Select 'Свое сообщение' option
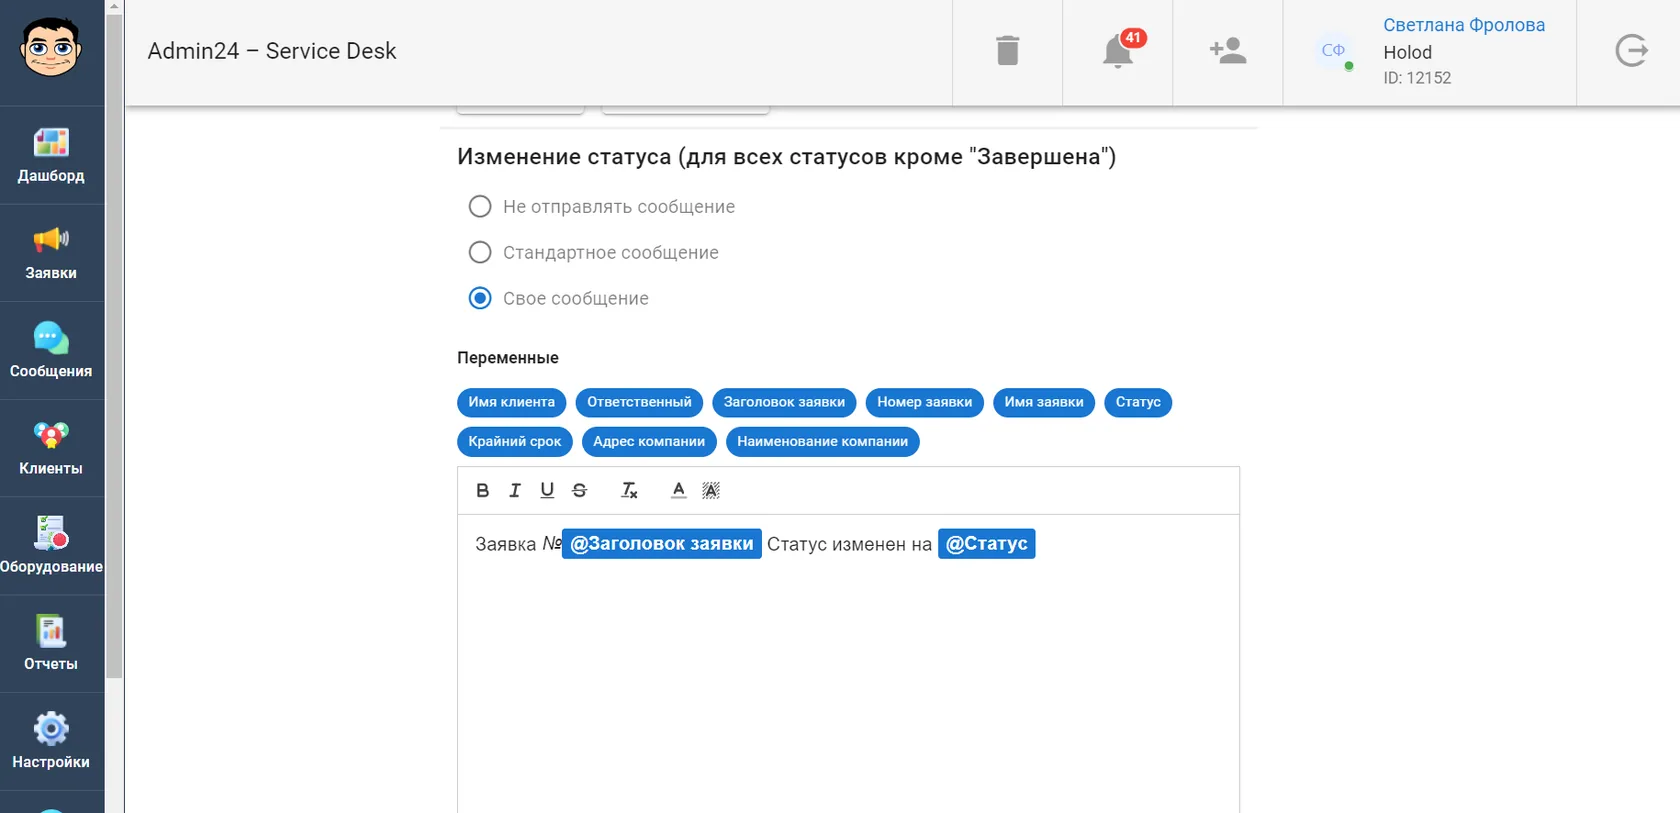Viewport: 1680px width, 813px height. [x=559, y=299]
